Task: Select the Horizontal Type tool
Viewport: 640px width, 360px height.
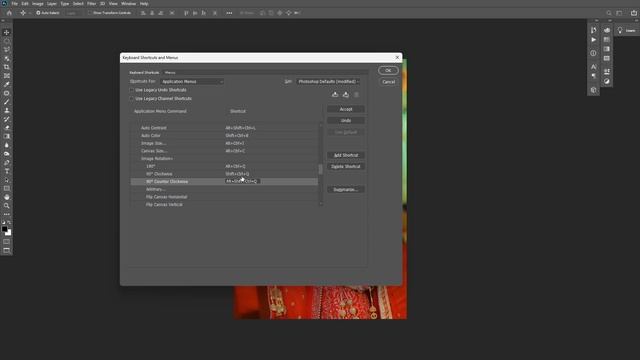Action: (x=7, y=171)
